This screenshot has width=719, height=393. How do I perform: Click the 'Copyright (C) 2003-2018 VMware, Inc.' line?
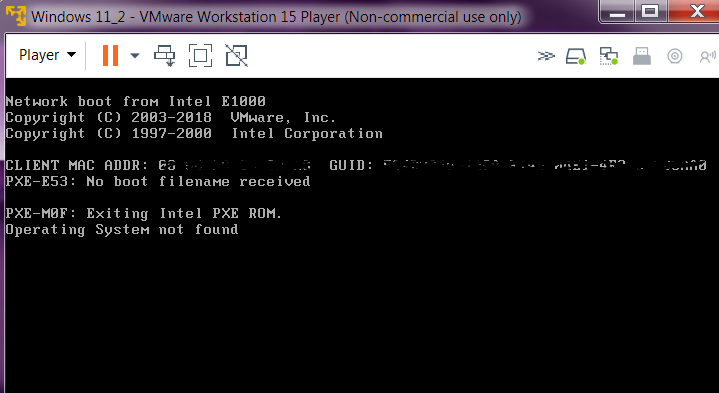pos(171,117)
